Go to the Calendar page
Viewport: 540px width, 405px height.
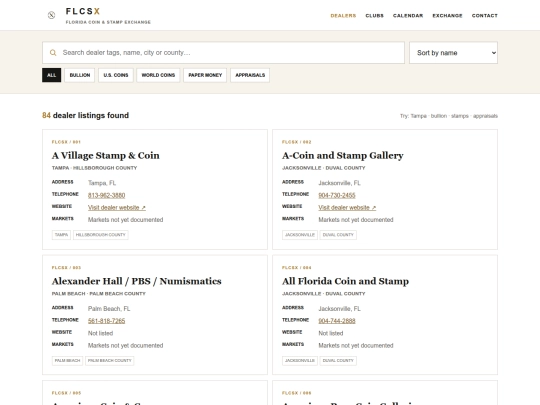[408, 15]
